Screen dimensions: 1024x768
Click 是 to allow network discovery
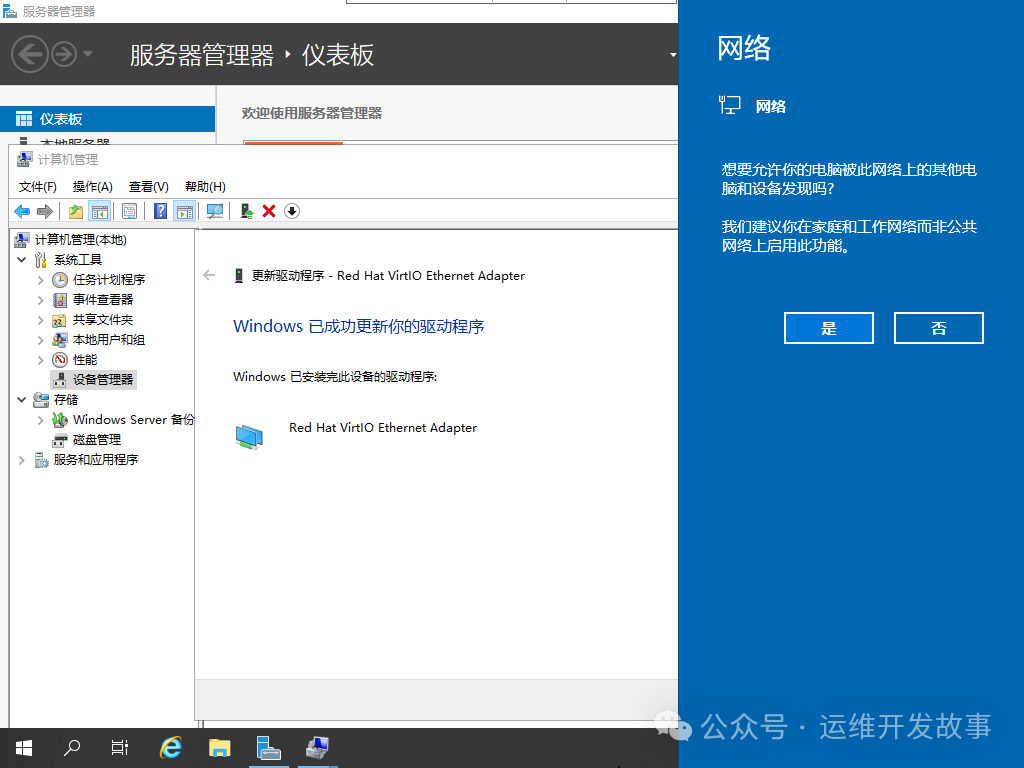pos(828,327)
